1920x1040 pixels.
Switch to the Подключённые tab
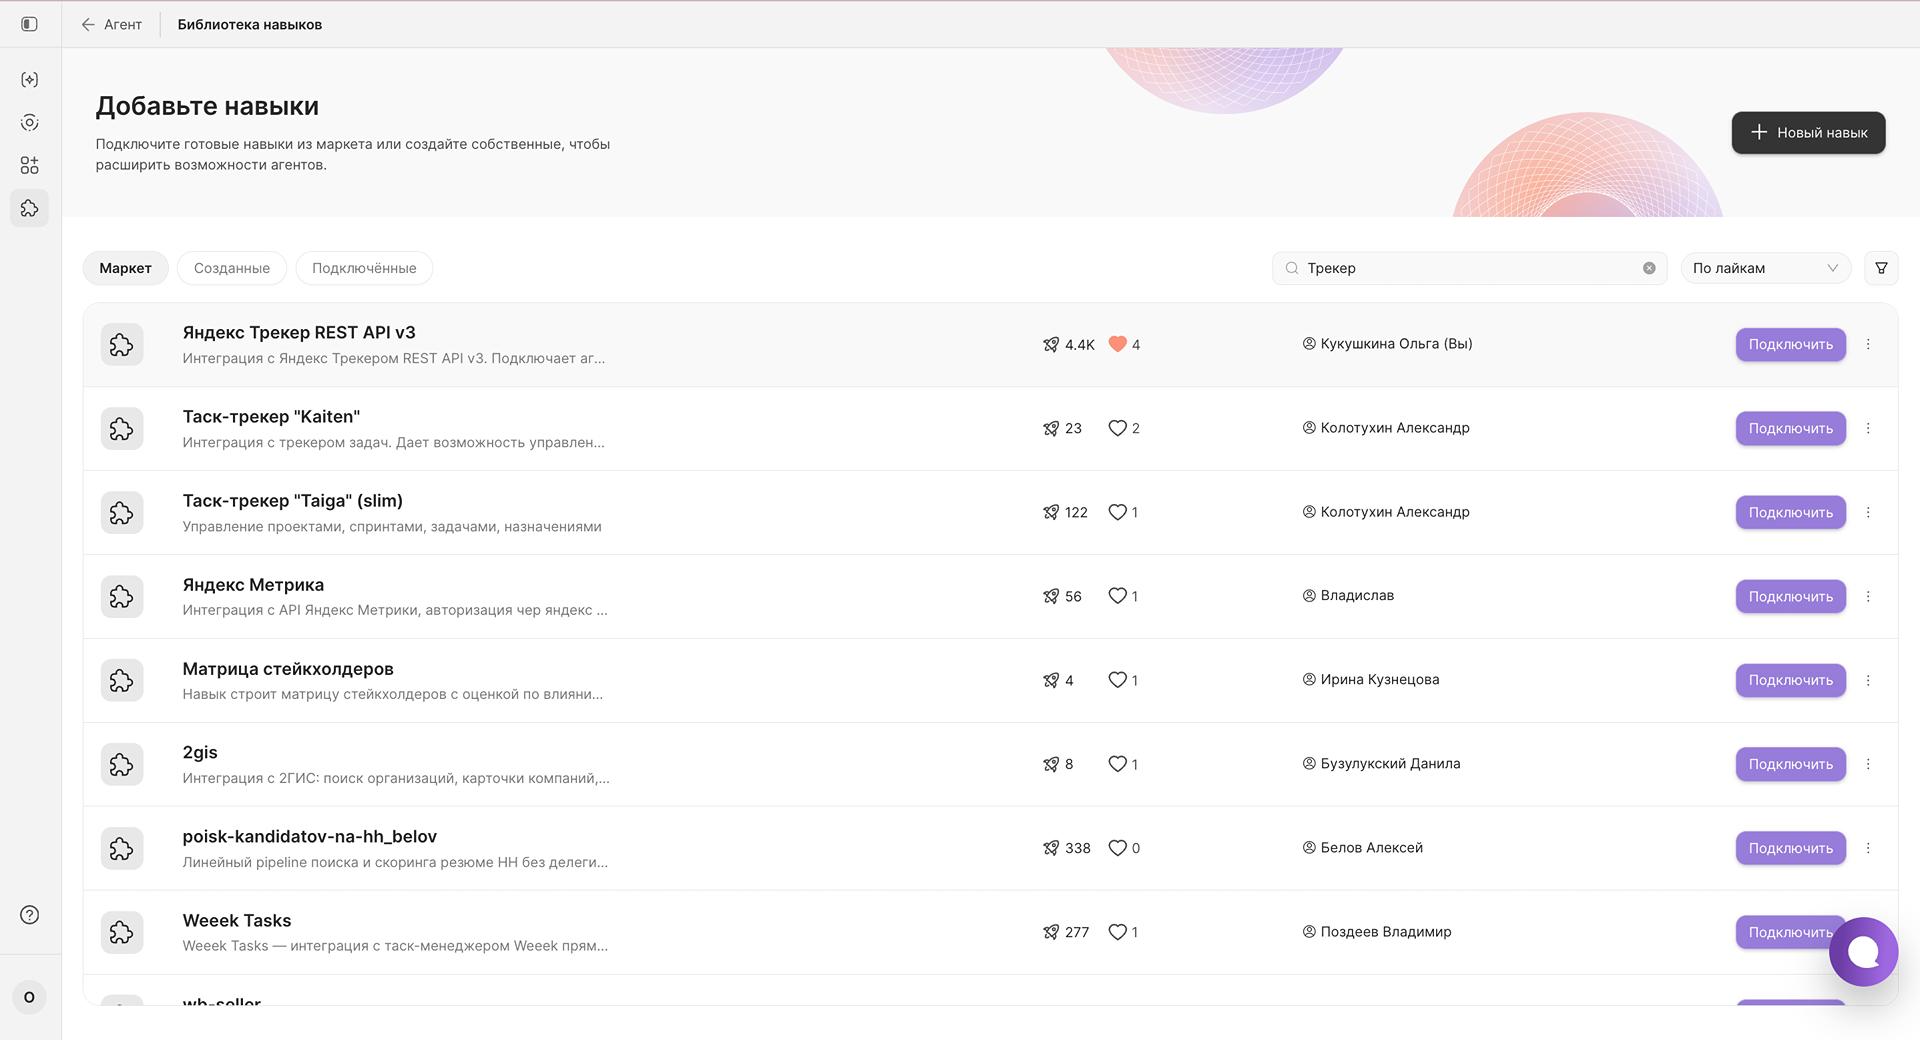coord(364,268)
